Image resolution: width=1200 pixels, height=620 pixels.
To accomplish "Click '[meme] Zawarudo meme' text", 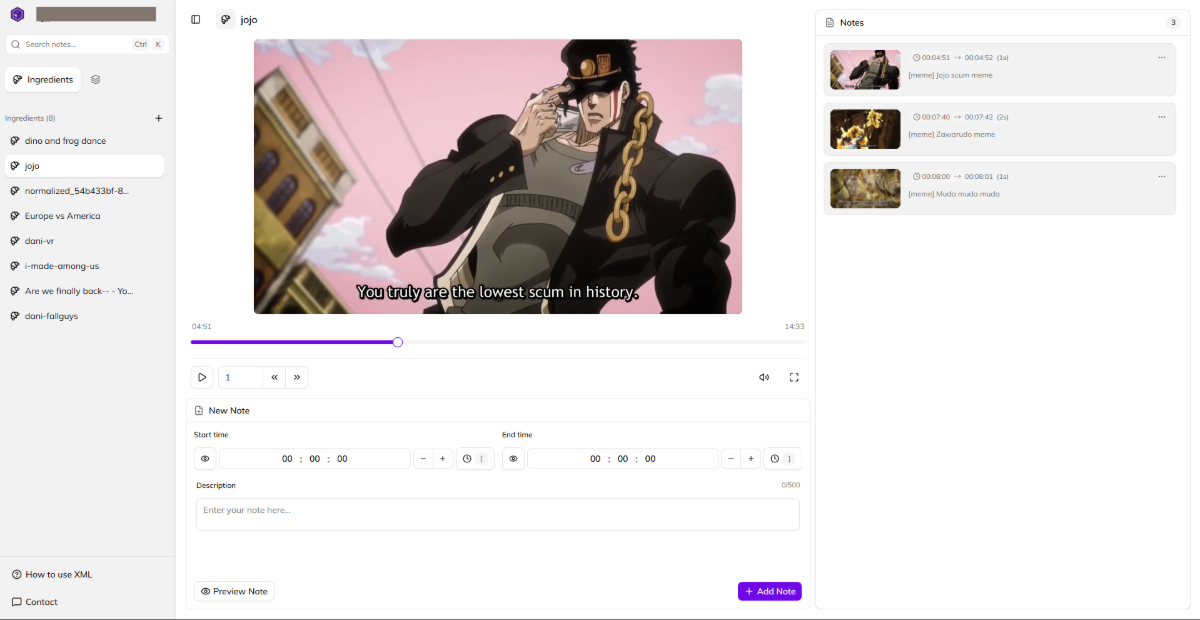I will (951, 134).
